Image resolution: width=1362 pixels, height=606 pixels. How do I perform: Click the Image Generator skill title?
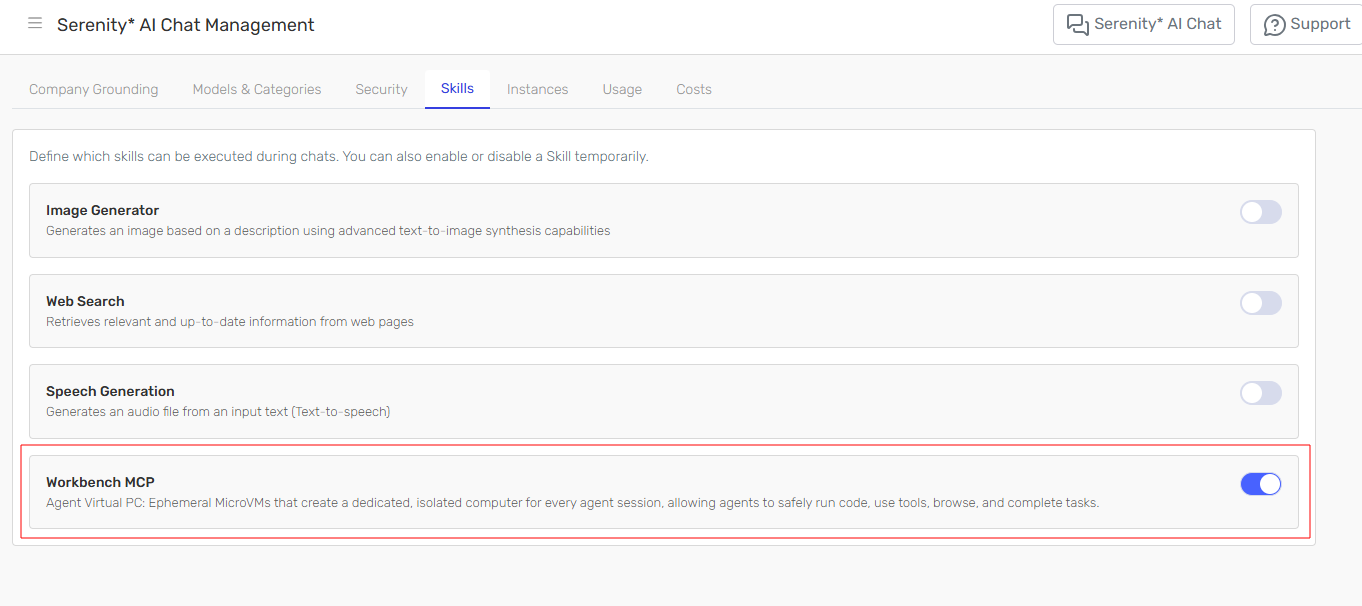pyautogui.click(x=102, y=211)
